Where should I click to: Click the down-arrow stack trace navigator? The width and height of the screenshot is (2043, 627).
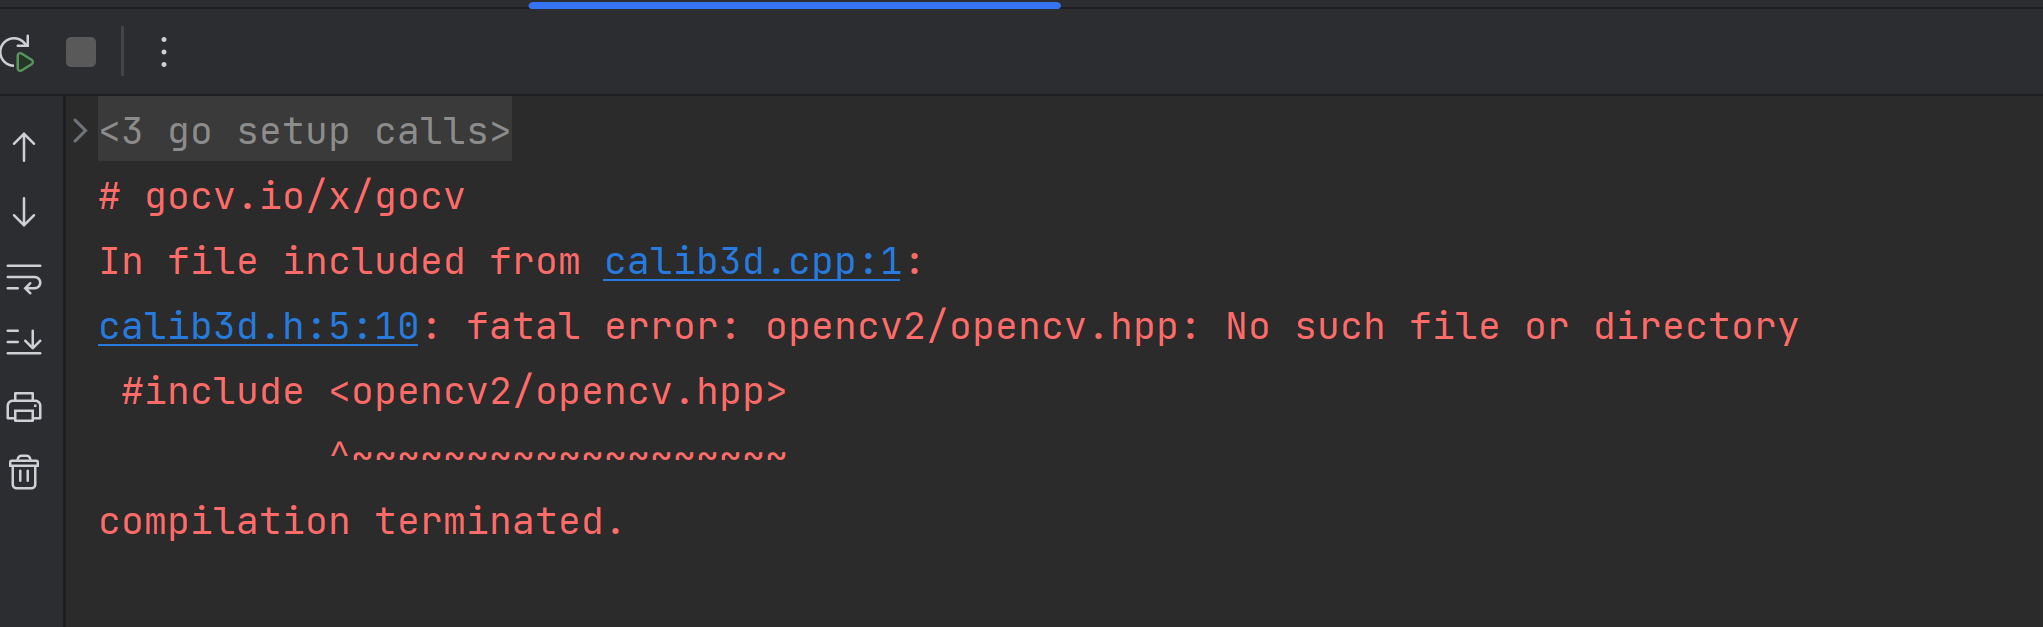coord(23,211)
